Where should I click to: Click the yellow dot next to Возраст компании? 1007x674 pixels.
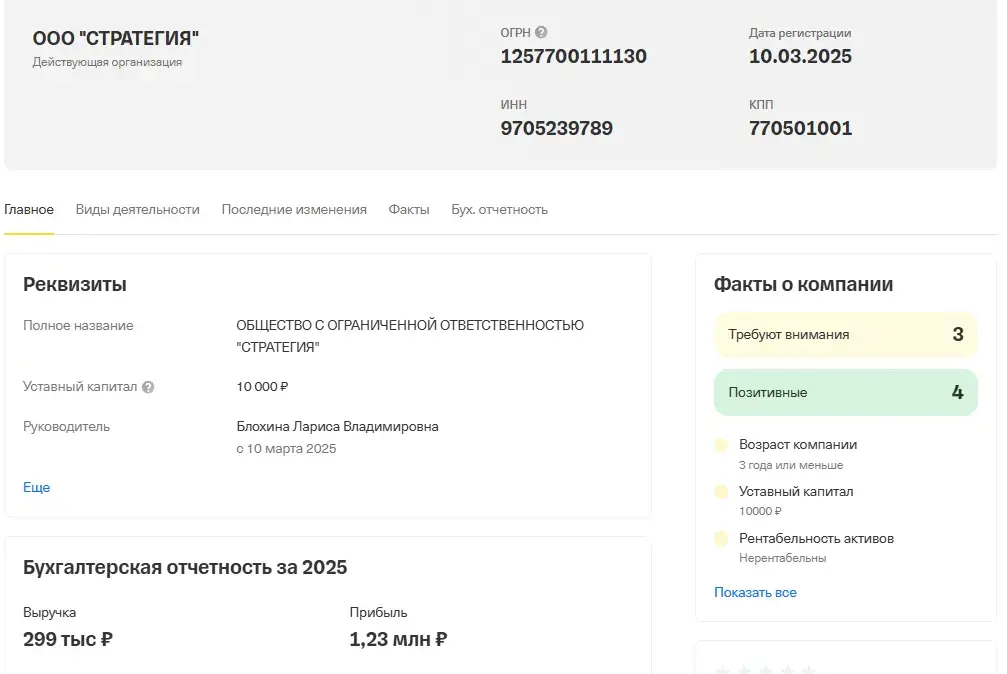point(721,445)
